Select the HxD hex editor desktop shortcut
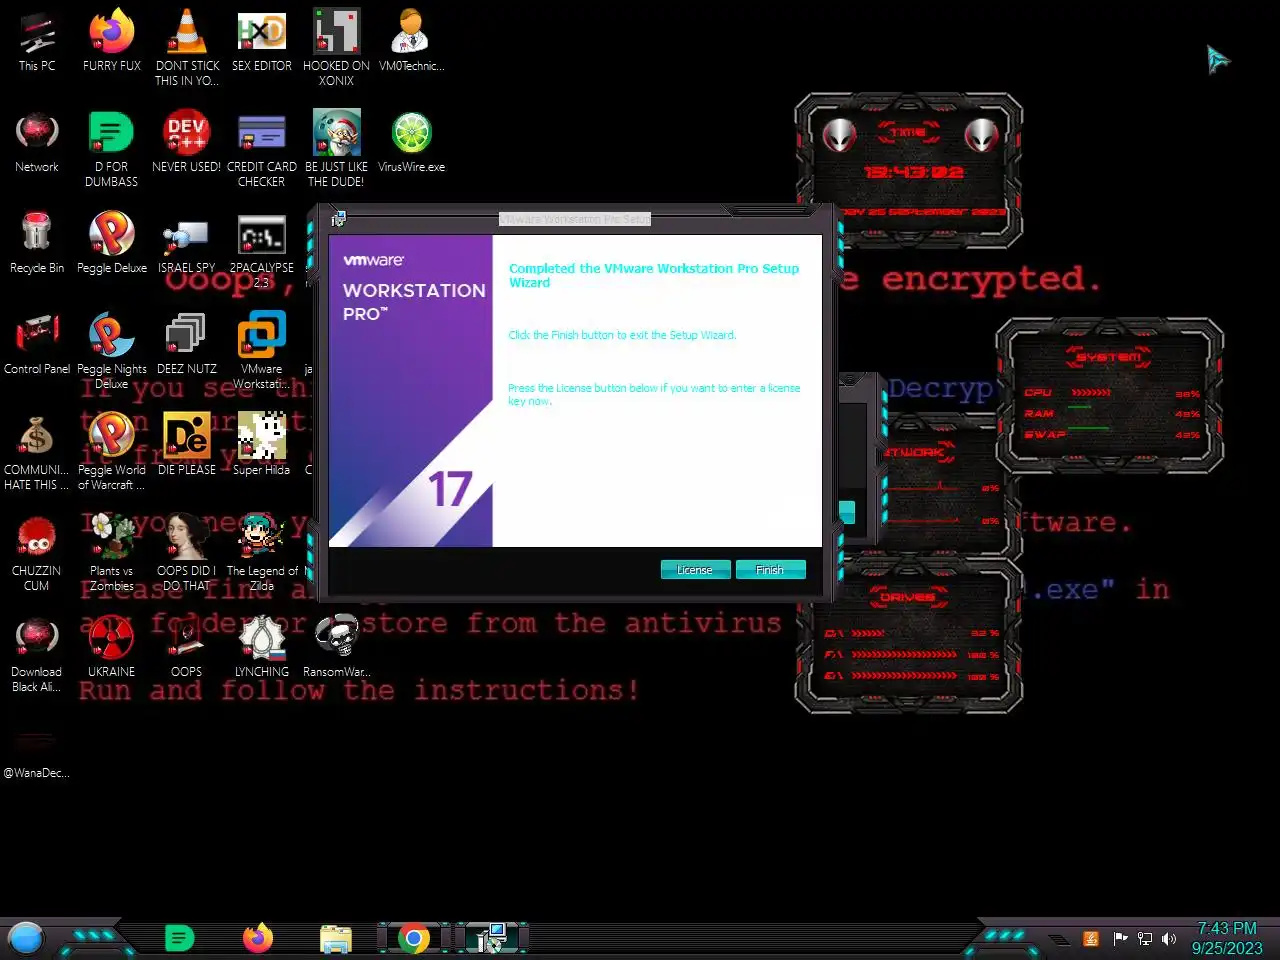Screen dimensions: 1280x960 click(x=262, y=41)
